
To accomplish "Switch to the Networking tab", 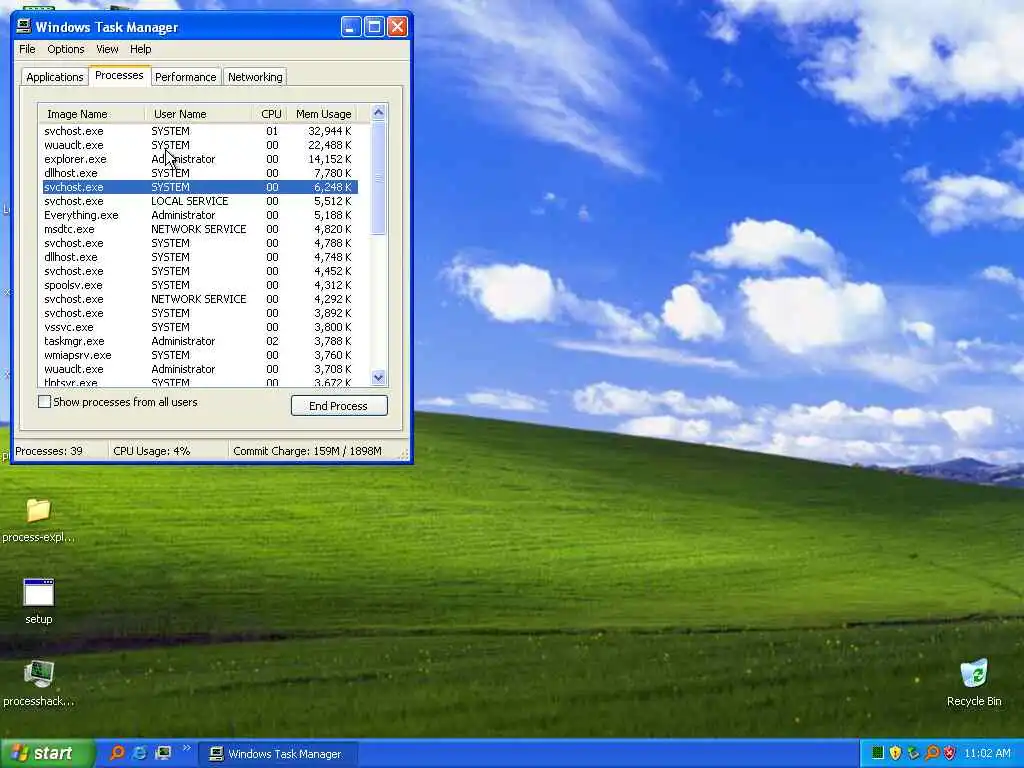I will [255, 77].
